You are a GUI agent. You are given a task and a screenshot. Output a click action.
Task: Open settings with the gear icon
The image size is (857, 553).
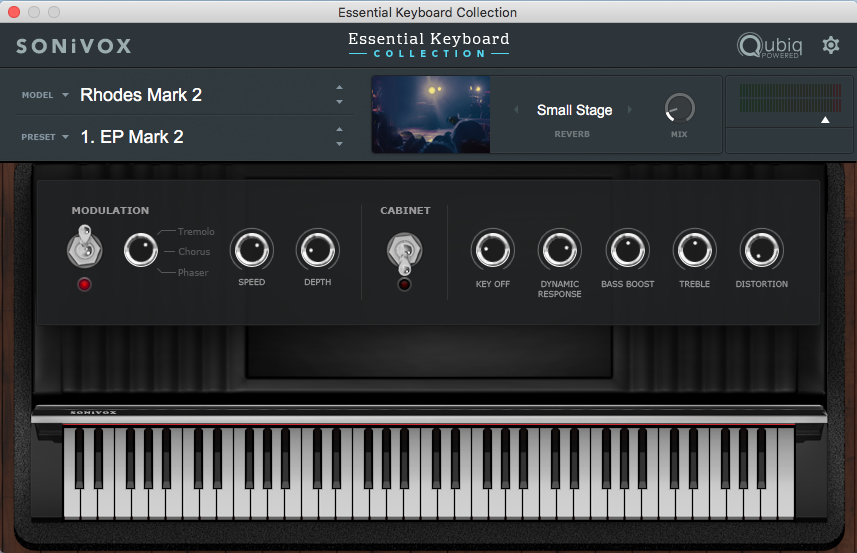click(x=830, y=45)
